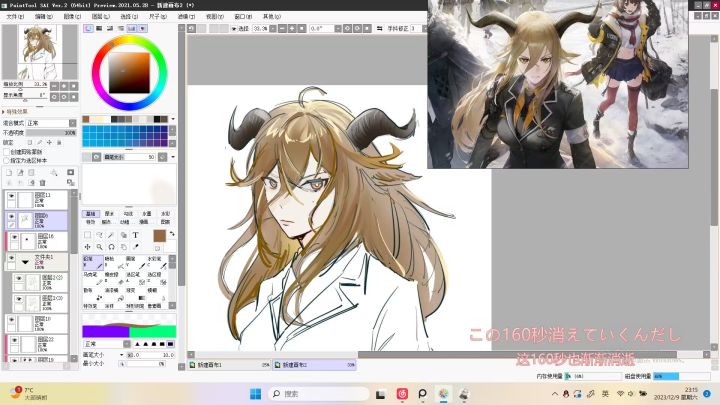
Task: Open the 画笔大小 size list arrow
Action: click(122, 355)
